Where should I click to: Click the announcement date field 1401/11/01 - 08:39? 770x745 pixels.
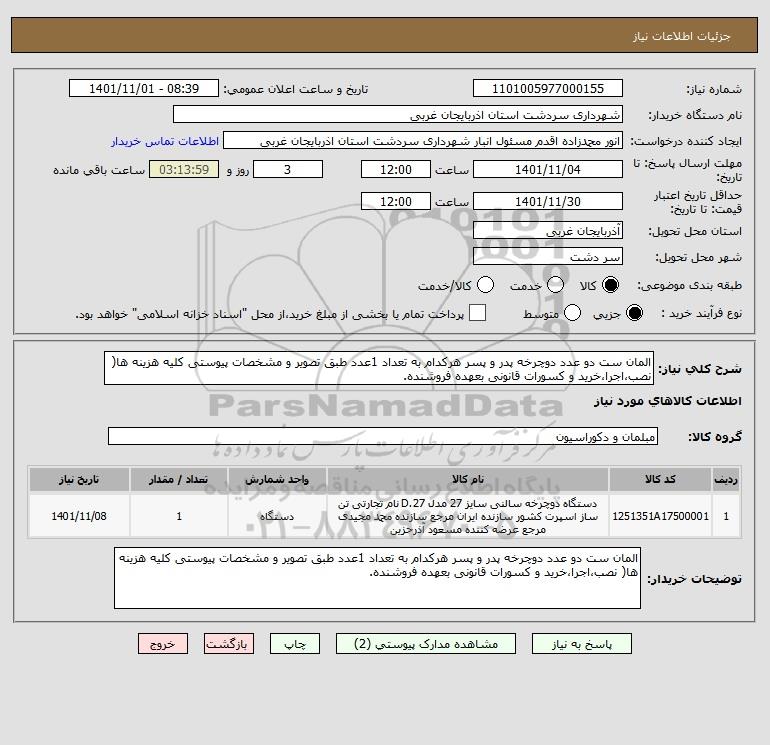click(x=144, y=89)
